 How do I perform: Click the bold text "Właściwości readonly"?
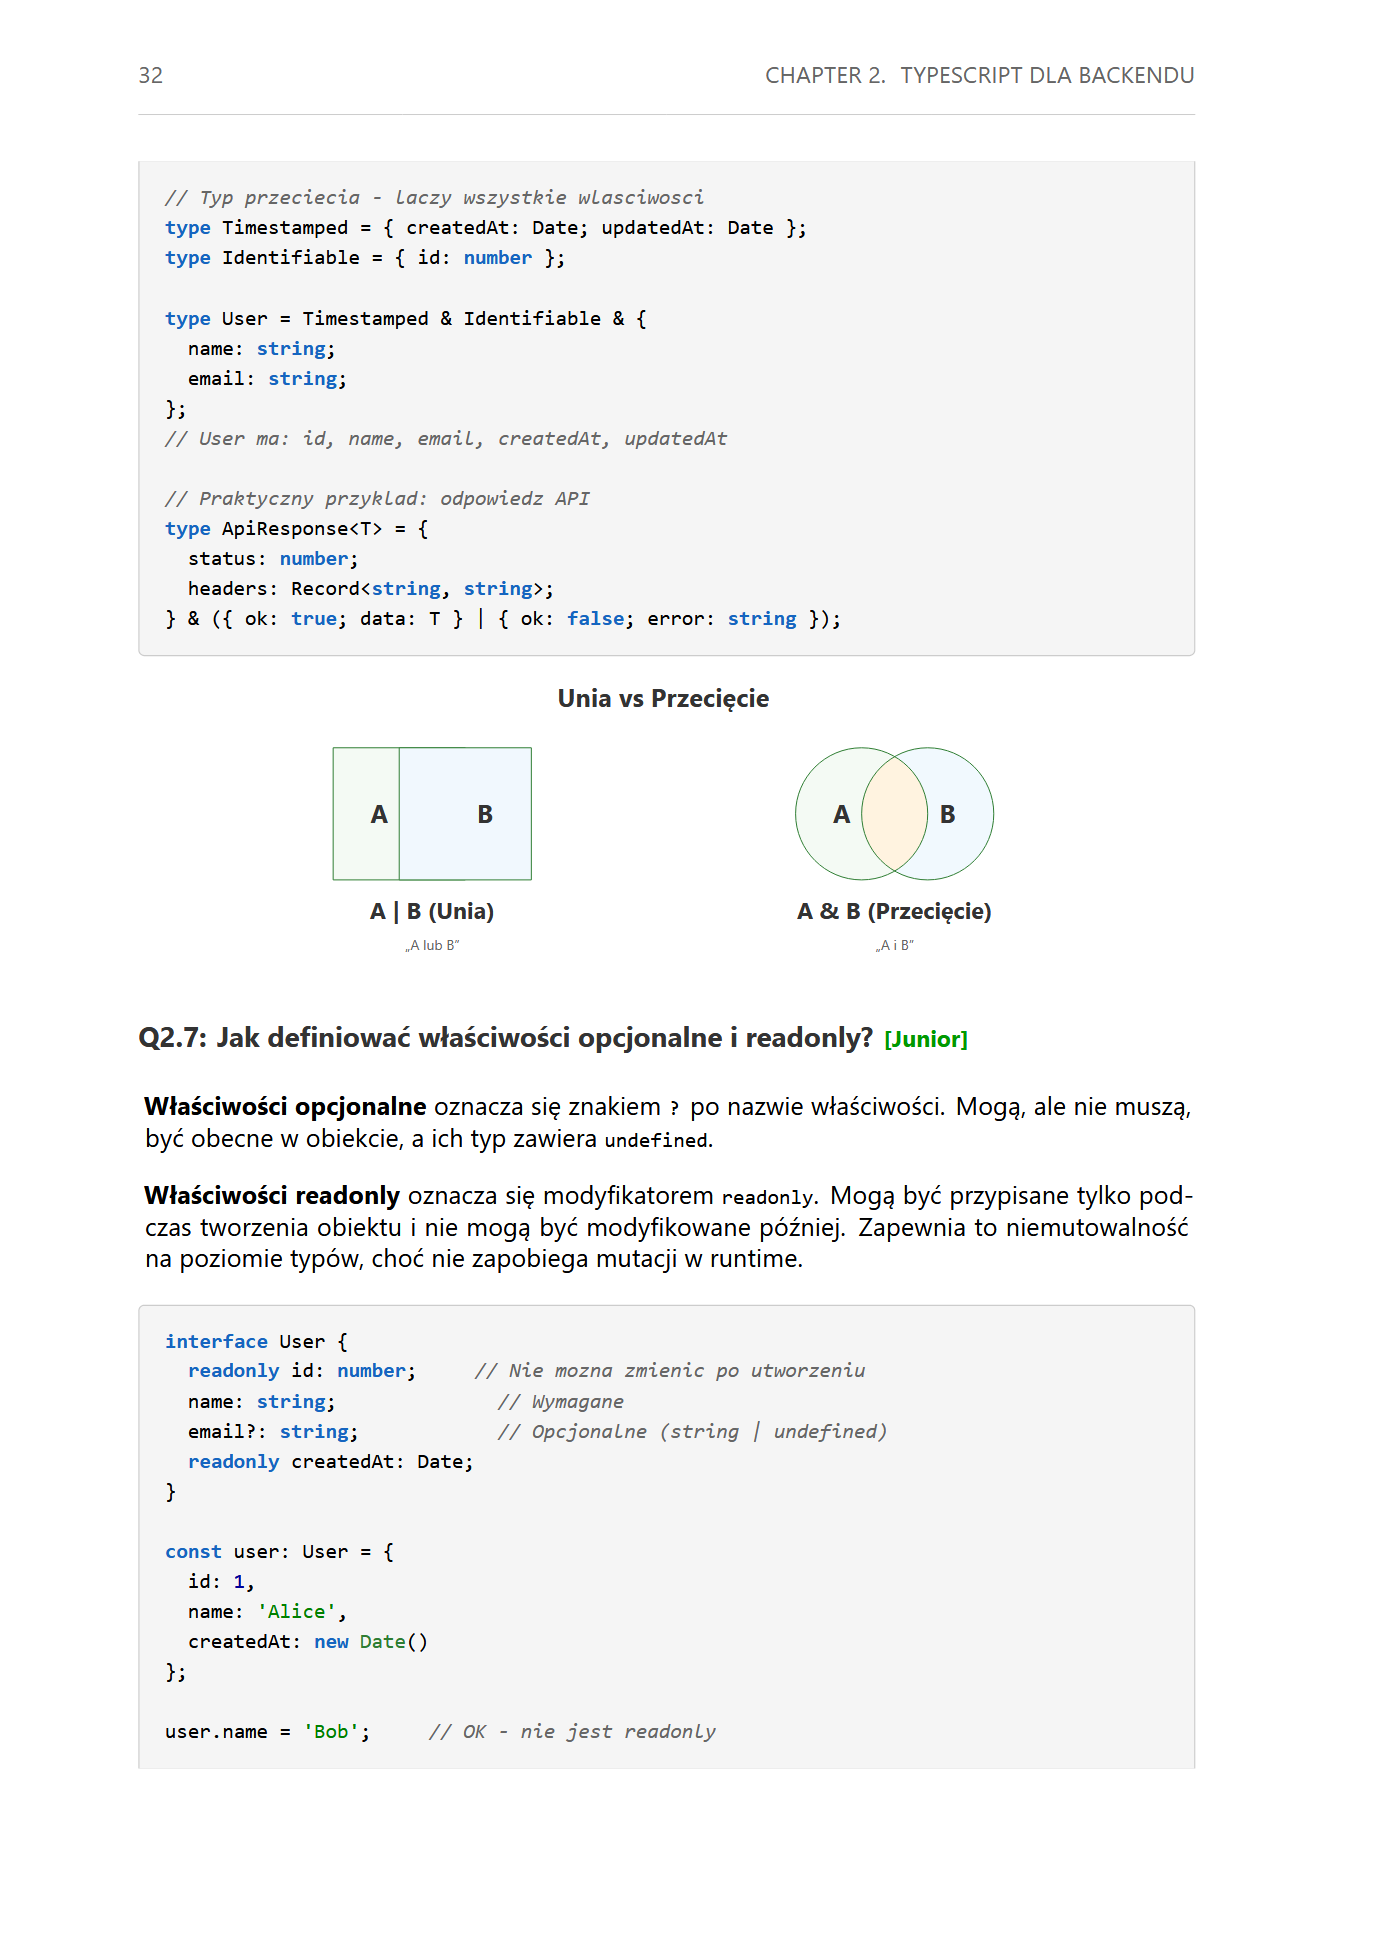[272, 1196]
